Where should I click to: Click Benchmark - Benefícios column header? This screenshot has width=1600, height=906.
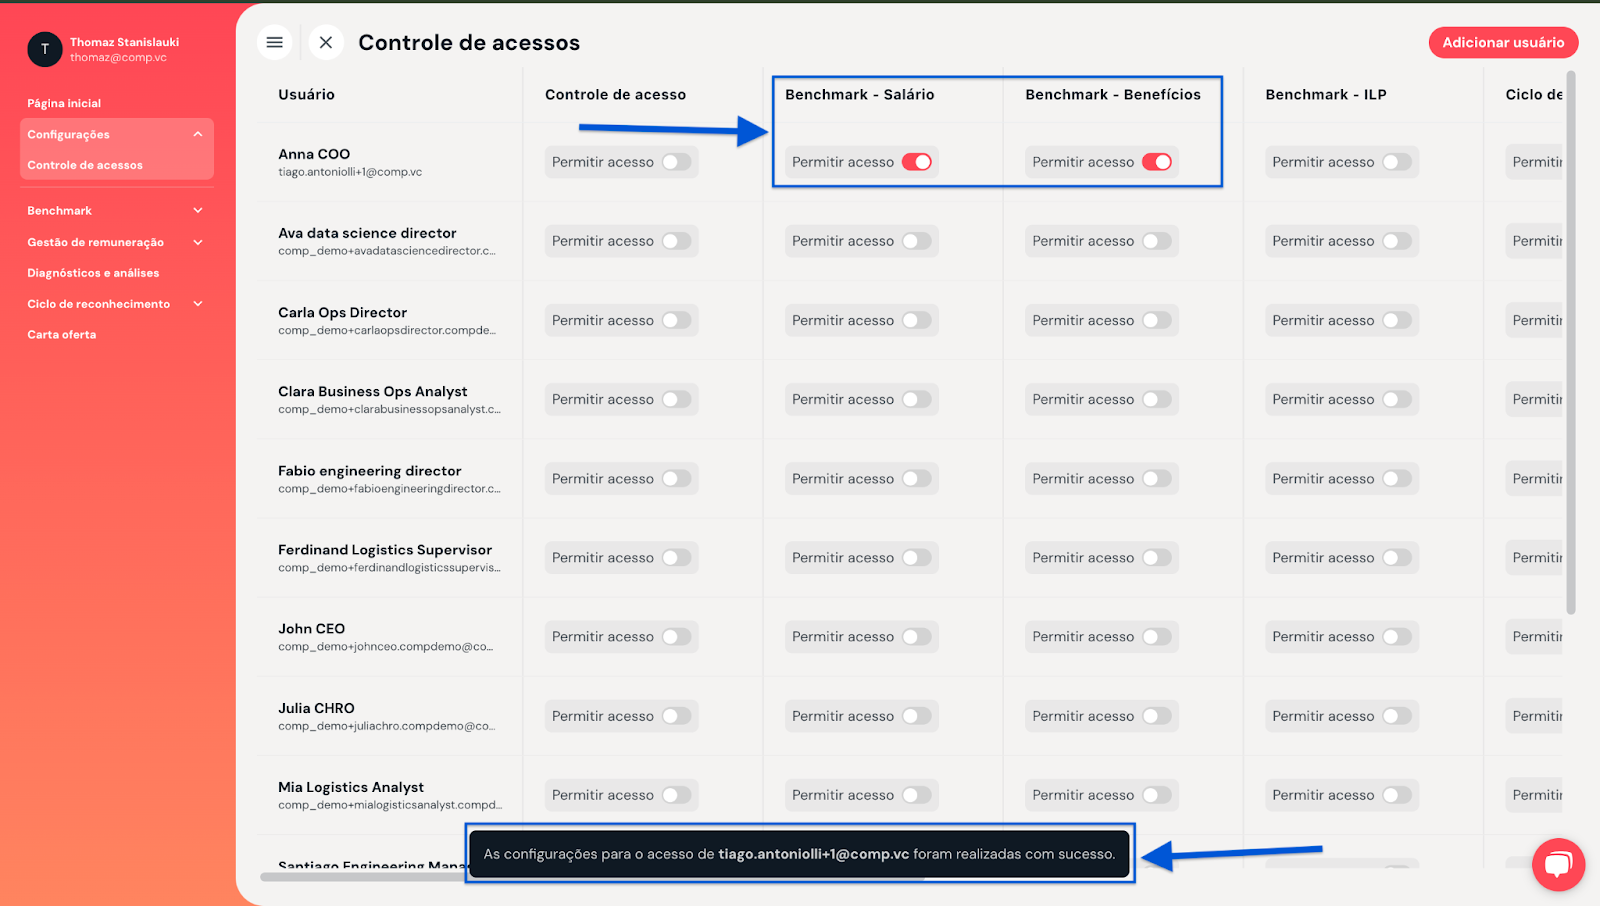coord(1113,94)
